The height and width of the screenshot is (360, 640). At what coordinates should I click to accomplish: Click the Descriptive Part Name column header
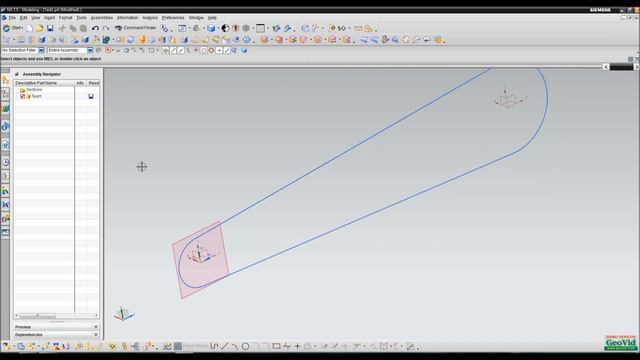[44, 83]
